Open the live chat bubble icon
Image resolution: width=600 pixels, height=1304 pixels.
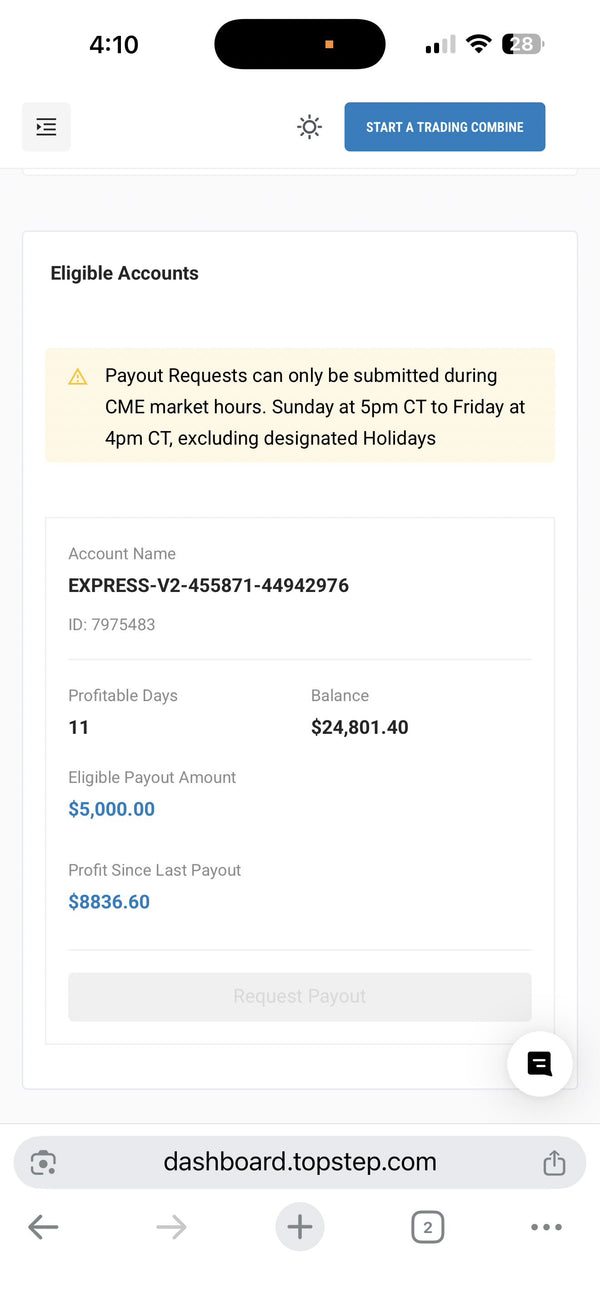coord(540,1064)
